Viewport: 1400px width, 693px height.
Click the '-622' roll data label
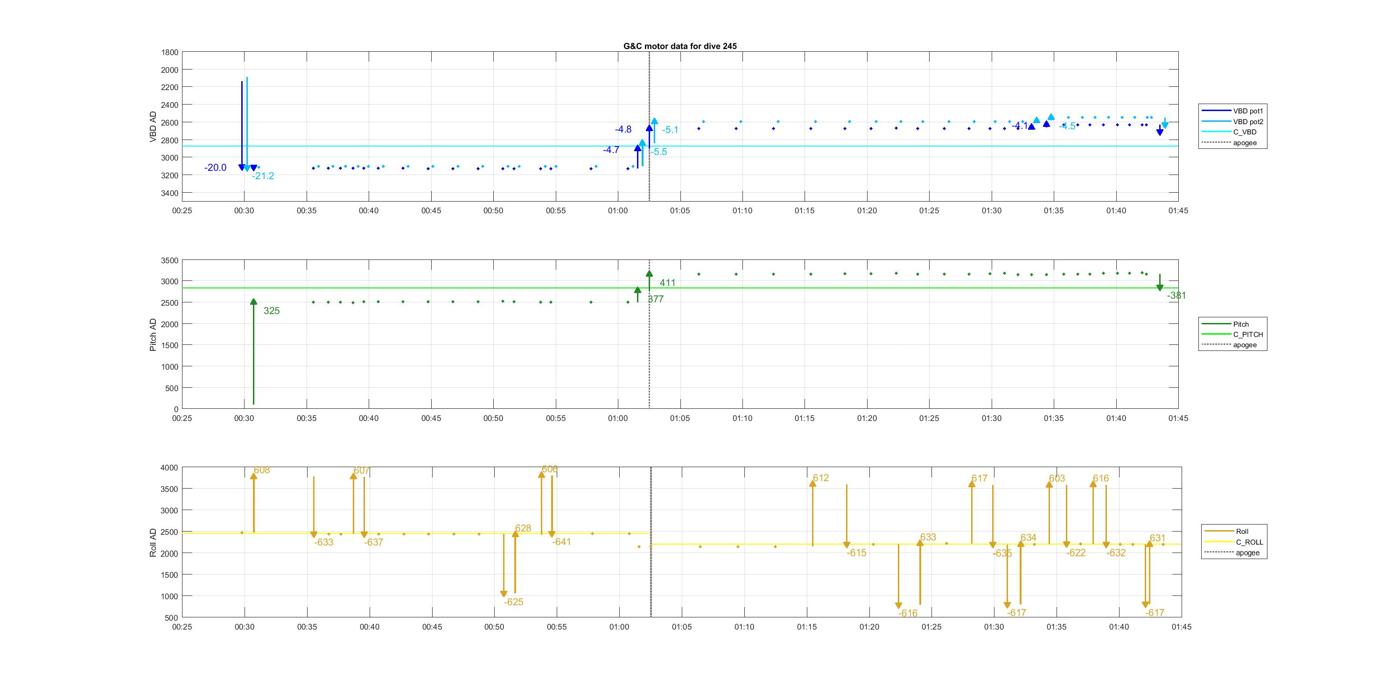coord(1076,553)
